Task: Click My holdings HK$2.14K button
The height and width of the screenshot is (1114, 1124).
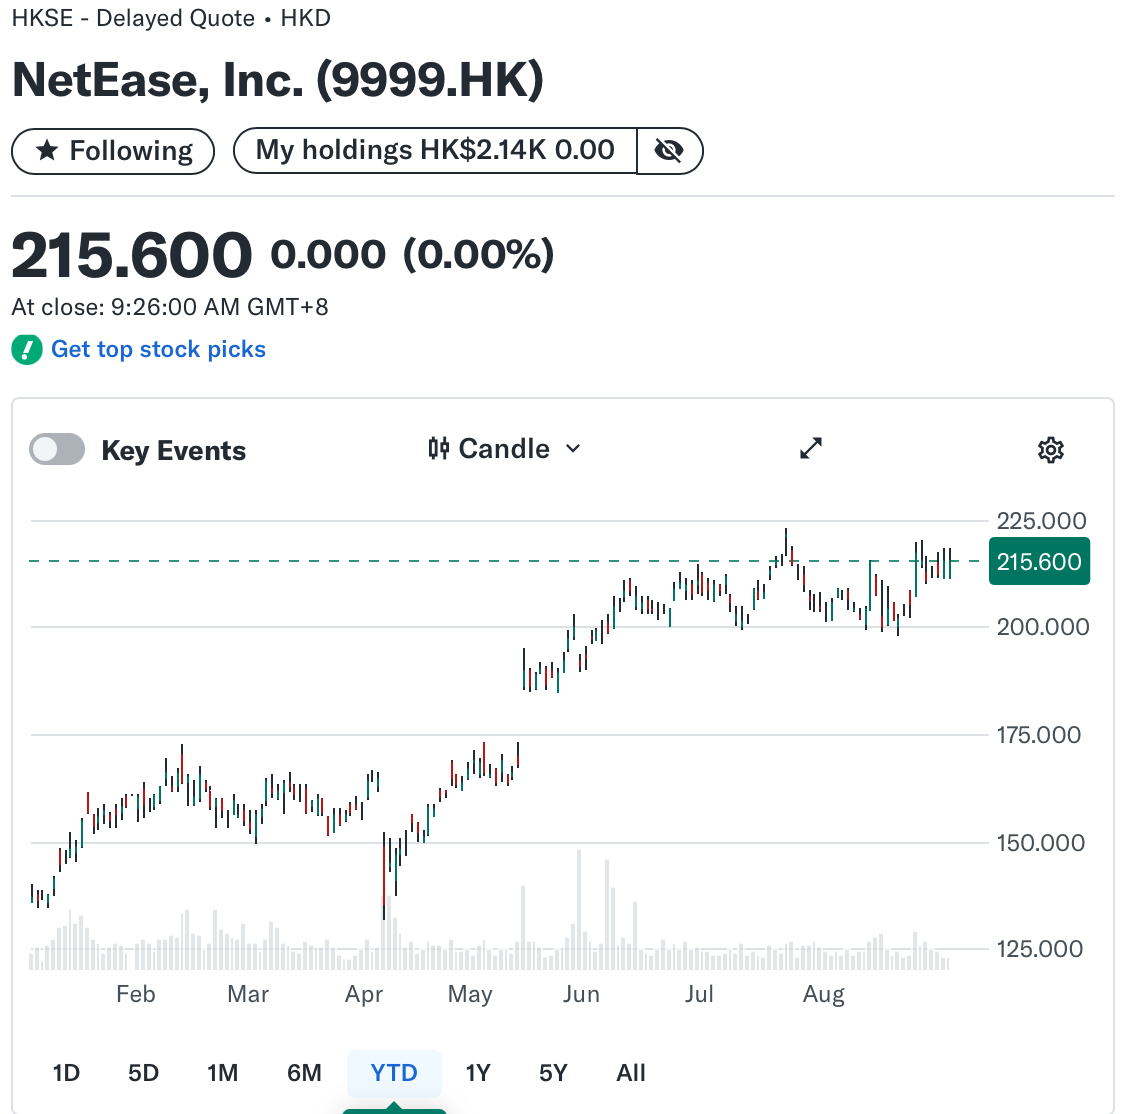Action: 435,151
